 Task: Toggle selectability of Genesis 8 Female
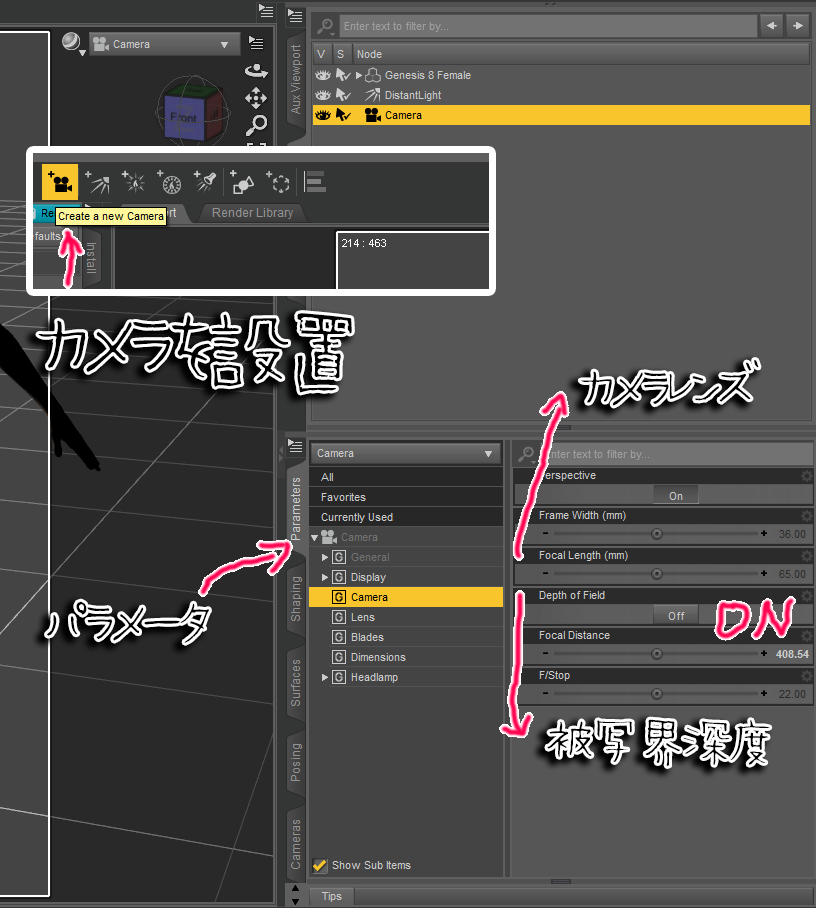[343, 75]
